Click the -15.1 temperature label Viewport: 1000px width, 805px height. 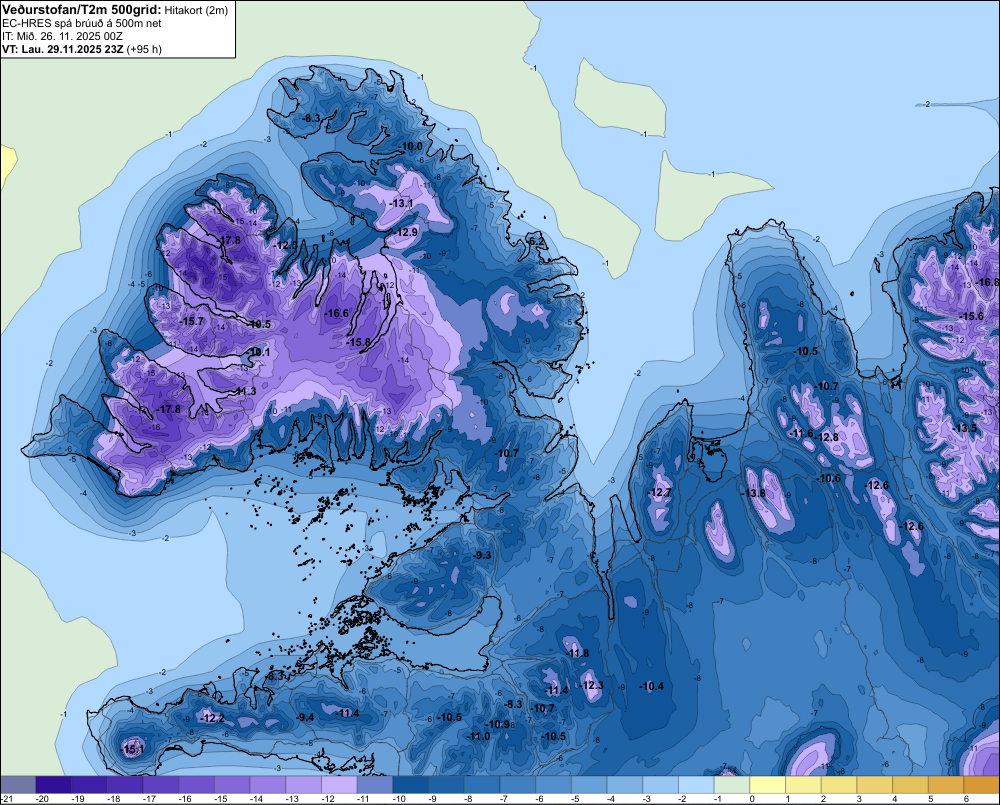pyautogui.click(x=133, y=749)
